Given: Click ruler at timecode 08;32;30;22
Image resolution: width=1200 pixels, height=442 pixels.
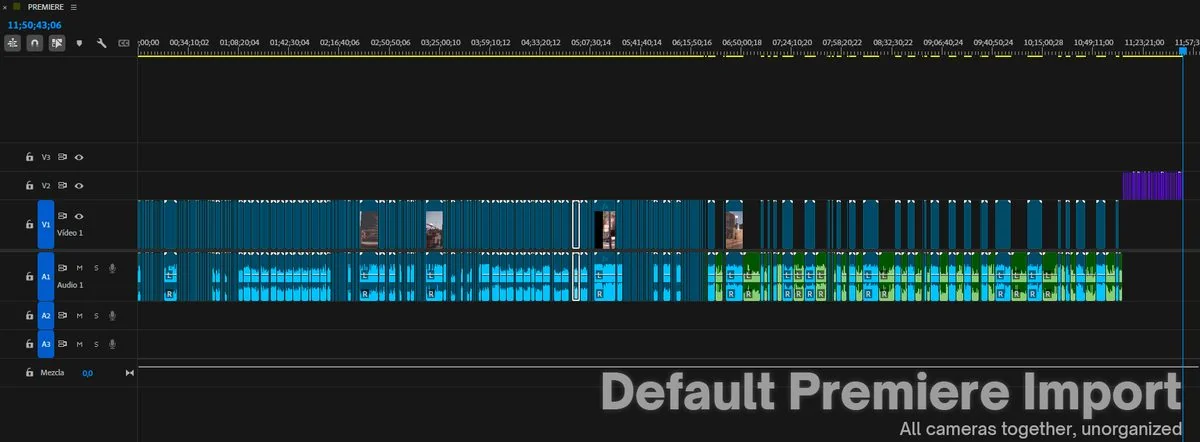Looking at the screenshot, I should (x=894, y=43).
